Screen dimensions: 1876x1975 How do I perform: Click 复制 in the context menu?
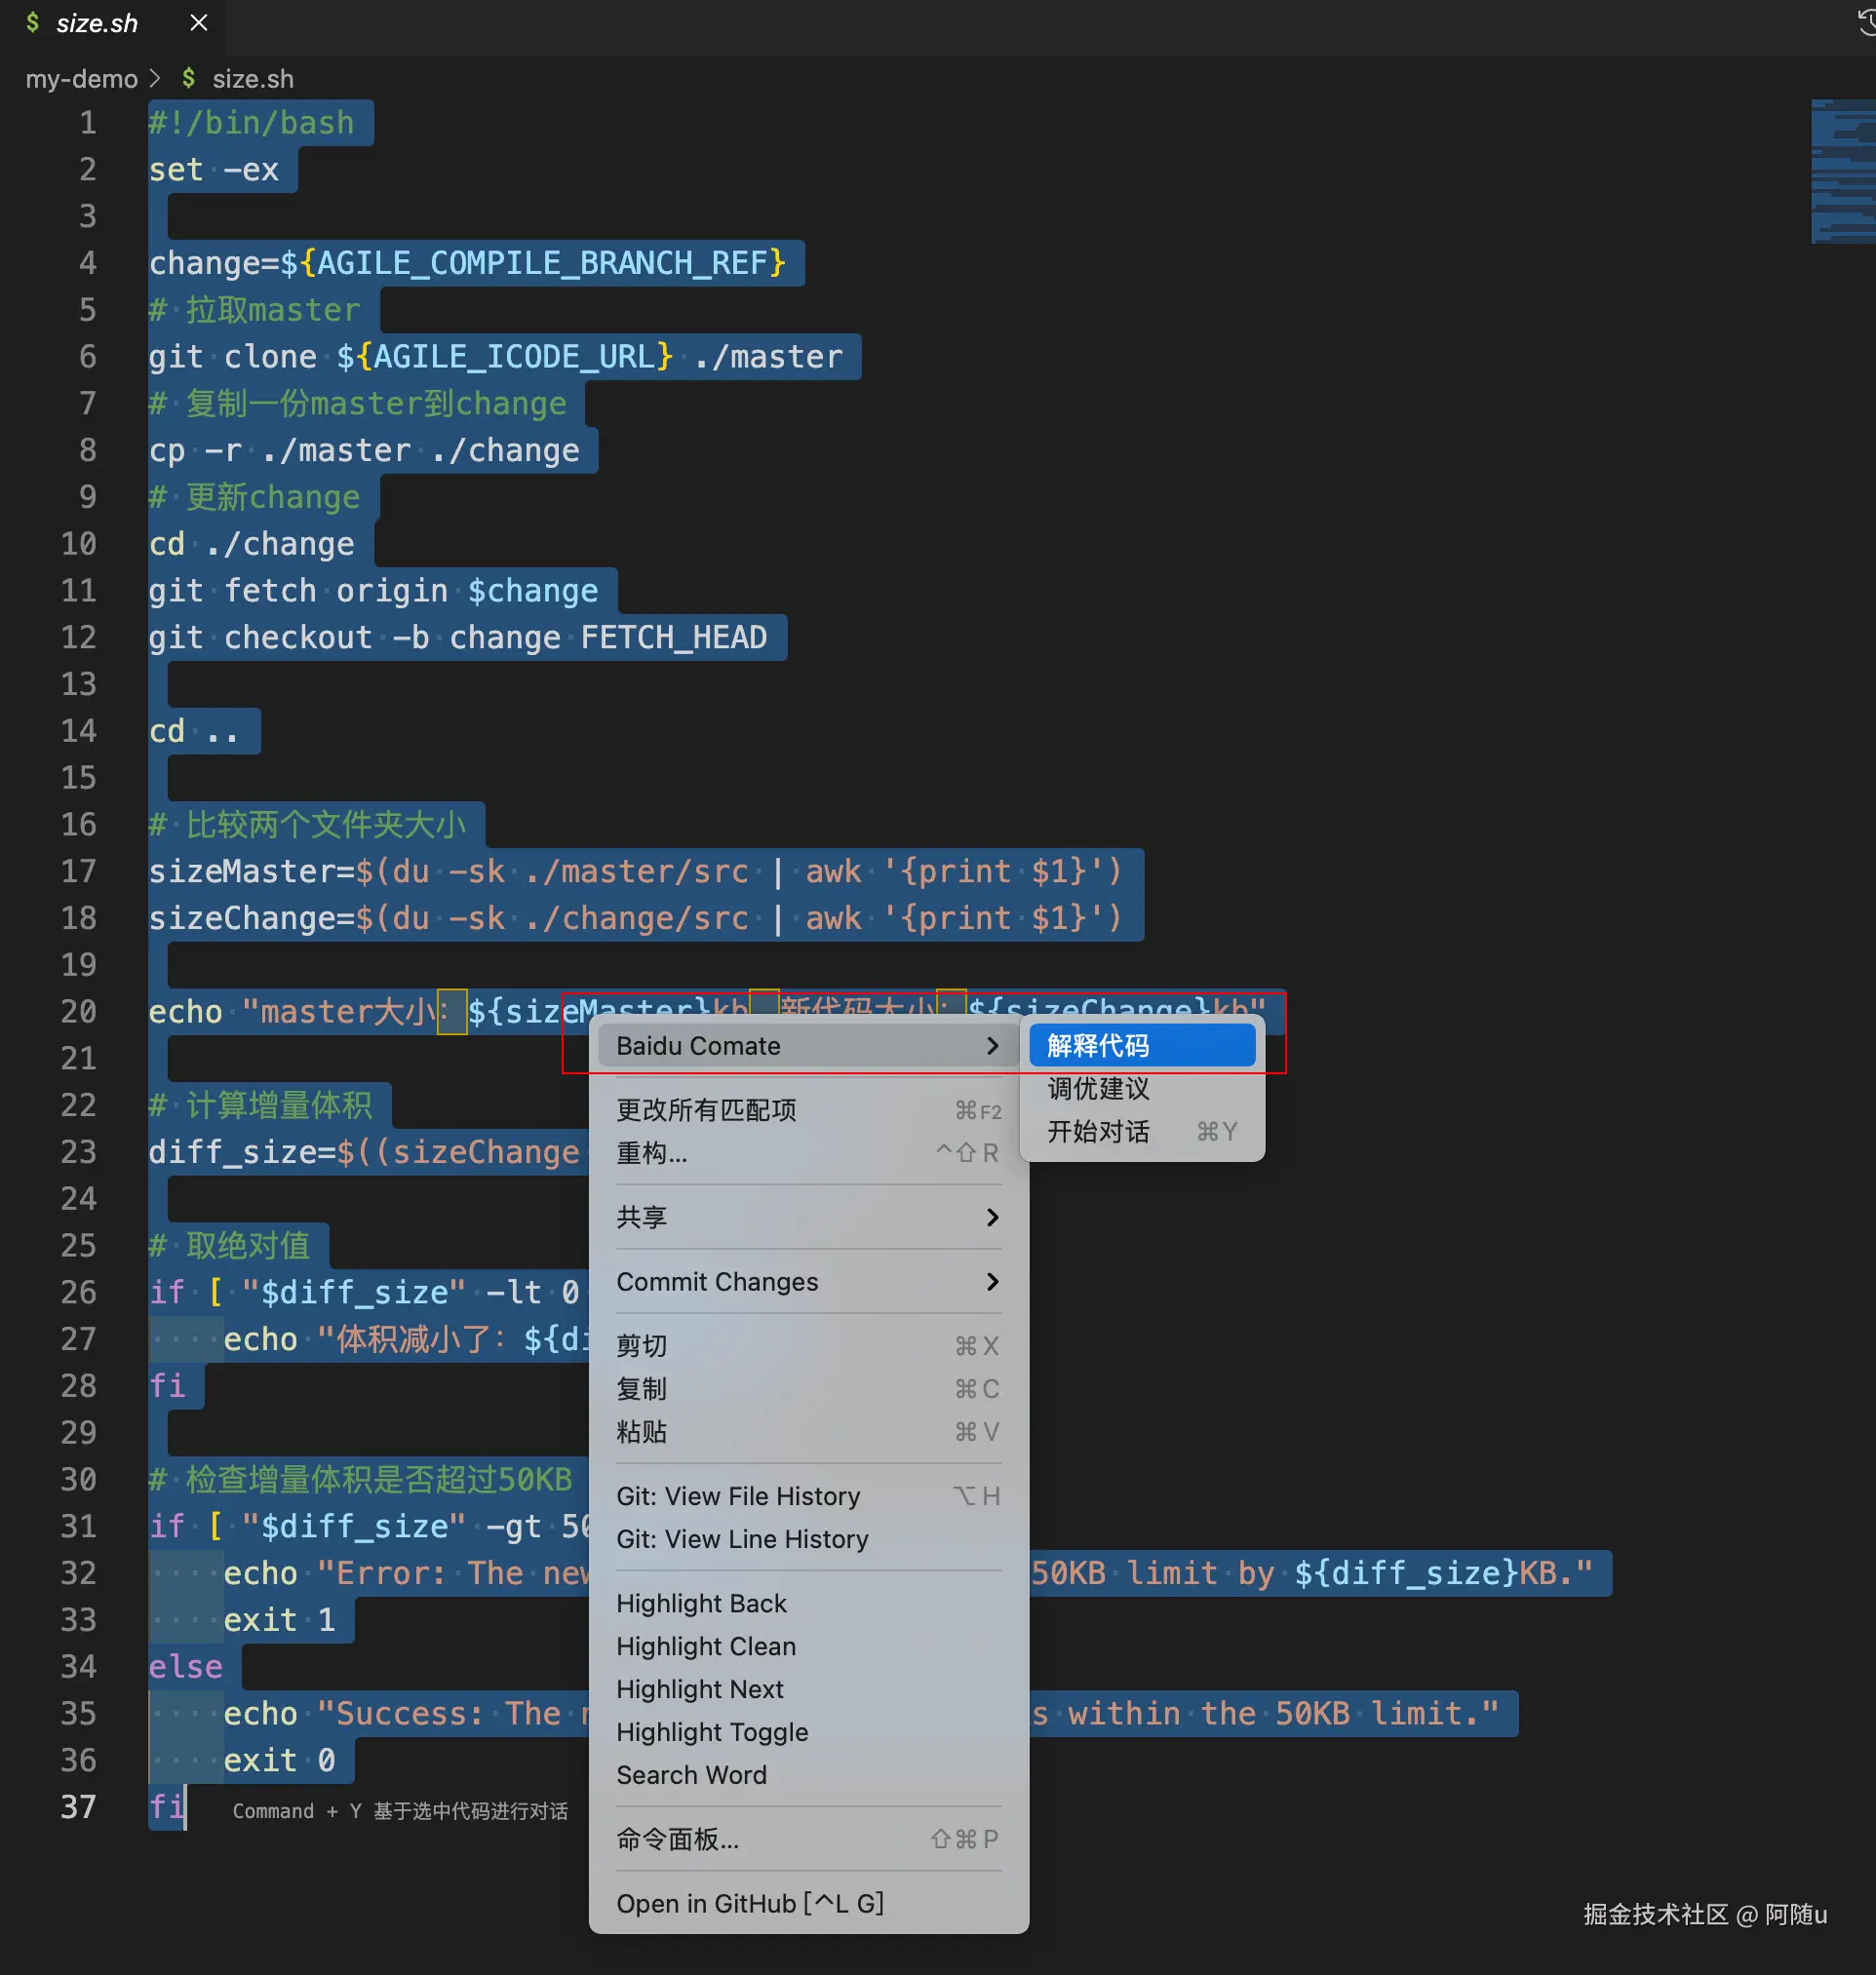tap(641, 1389)
